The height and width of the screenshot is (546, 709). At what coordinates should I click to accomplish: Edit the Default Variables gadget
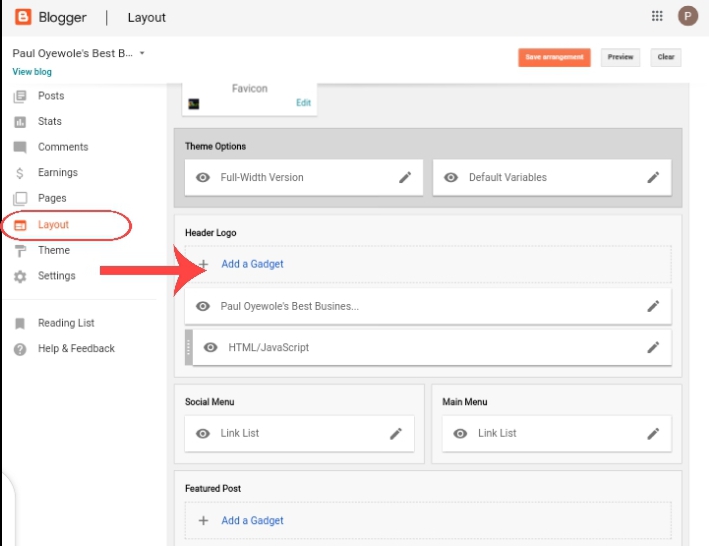(653, 177)
